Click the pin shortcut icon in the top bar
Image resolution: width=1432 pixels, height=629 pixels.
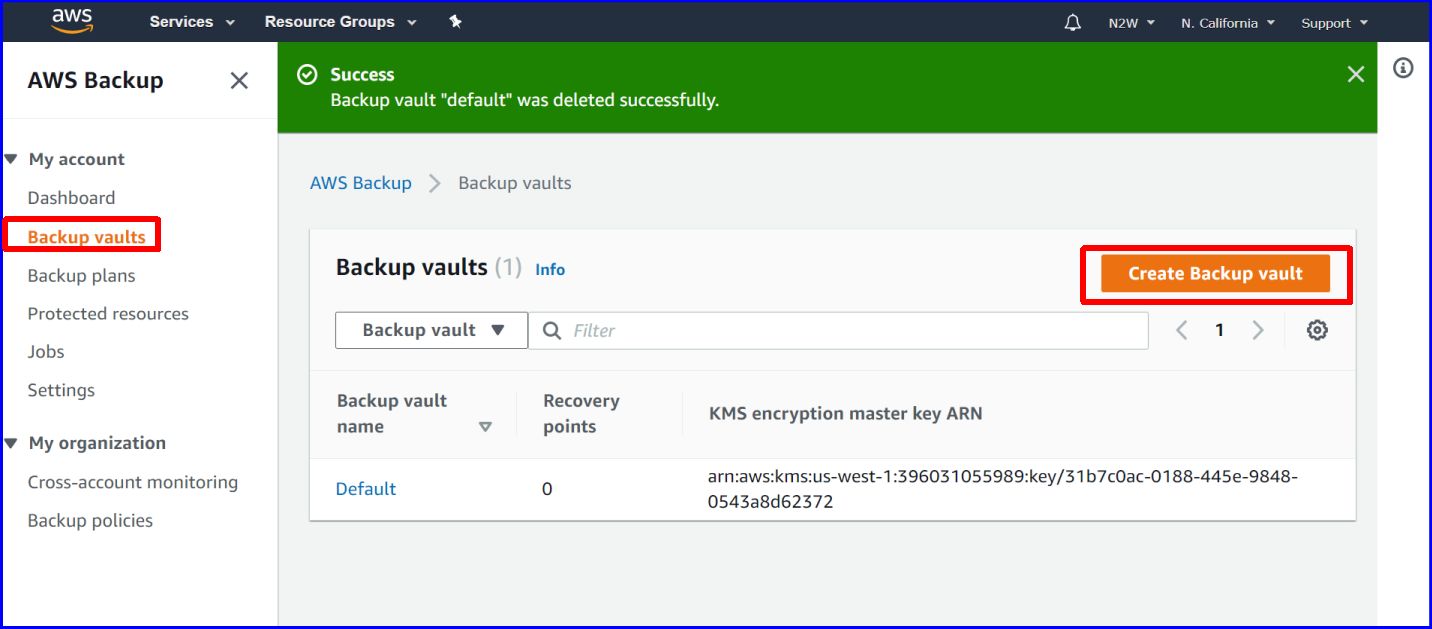[455, 21]
